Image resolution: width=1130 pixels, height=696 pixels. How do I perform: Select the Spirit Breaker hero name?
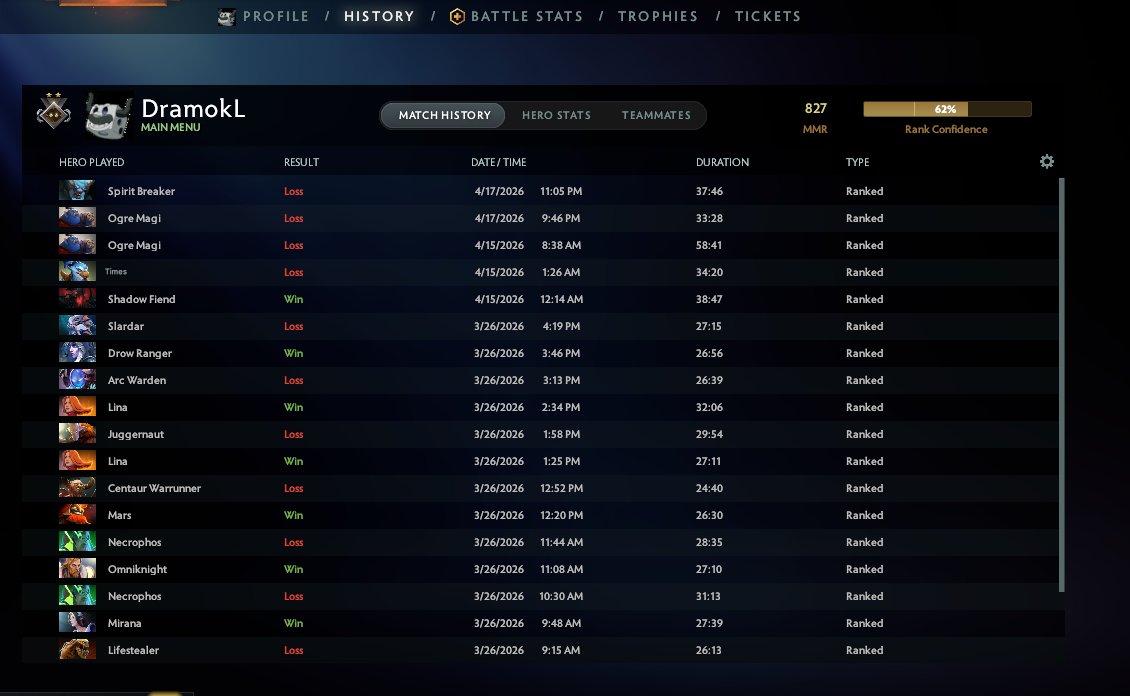click(141, 191)
